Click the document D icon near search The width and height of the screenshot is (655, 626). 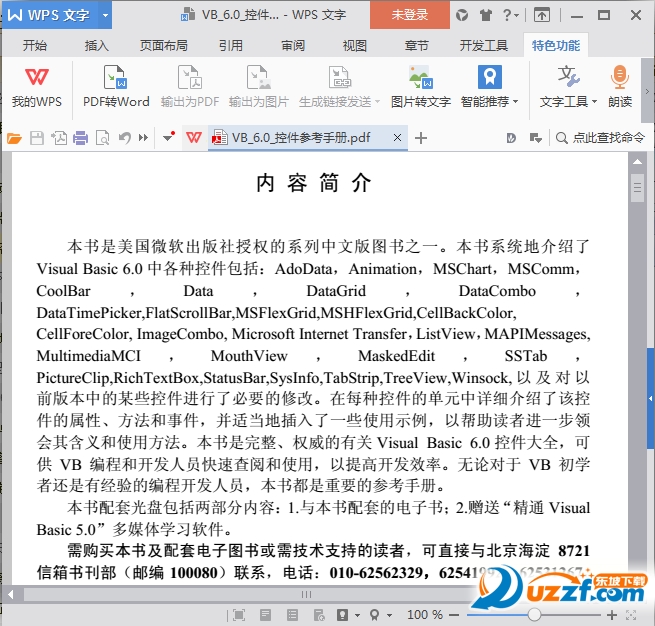point(511,138)
